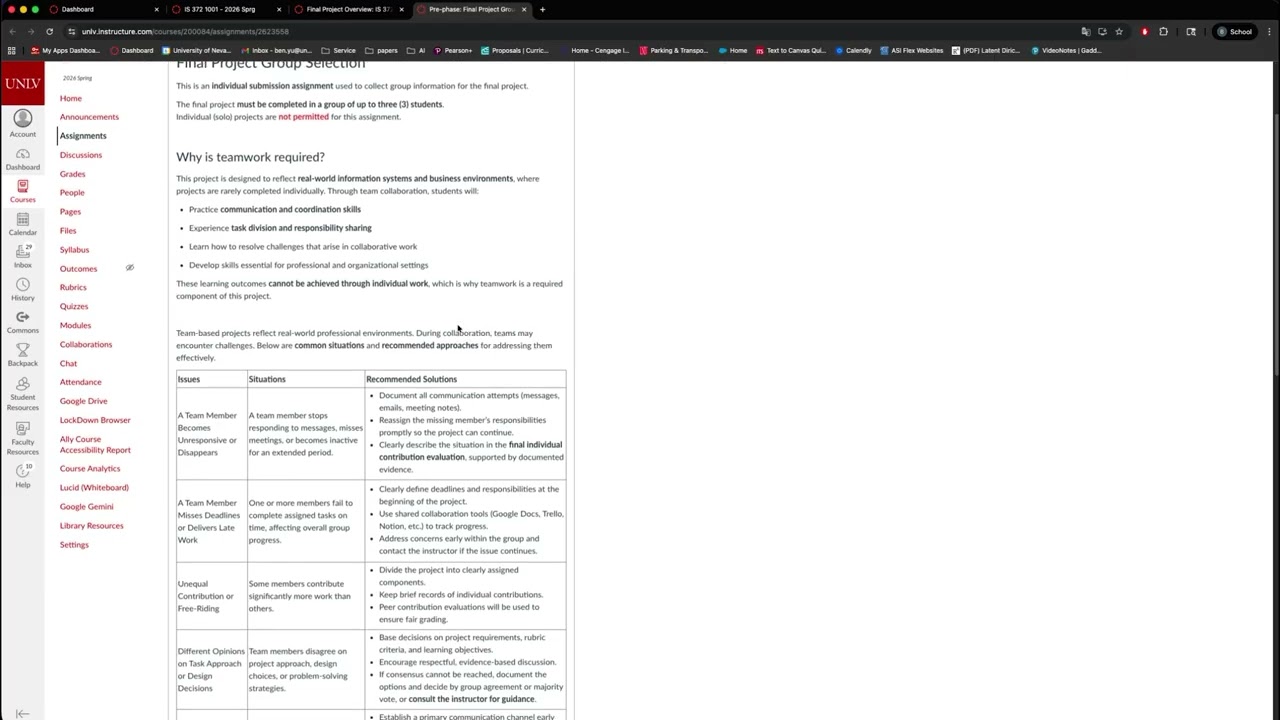Close the Pre-phase: Final Project Group tab
This screenshot has height=720, width=1280.
pos(524,9)
